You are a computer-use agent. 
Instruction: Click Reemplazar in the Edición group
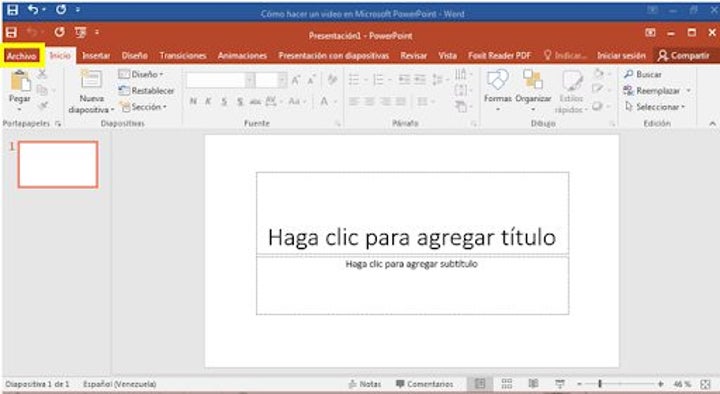(x=652, y=90)
